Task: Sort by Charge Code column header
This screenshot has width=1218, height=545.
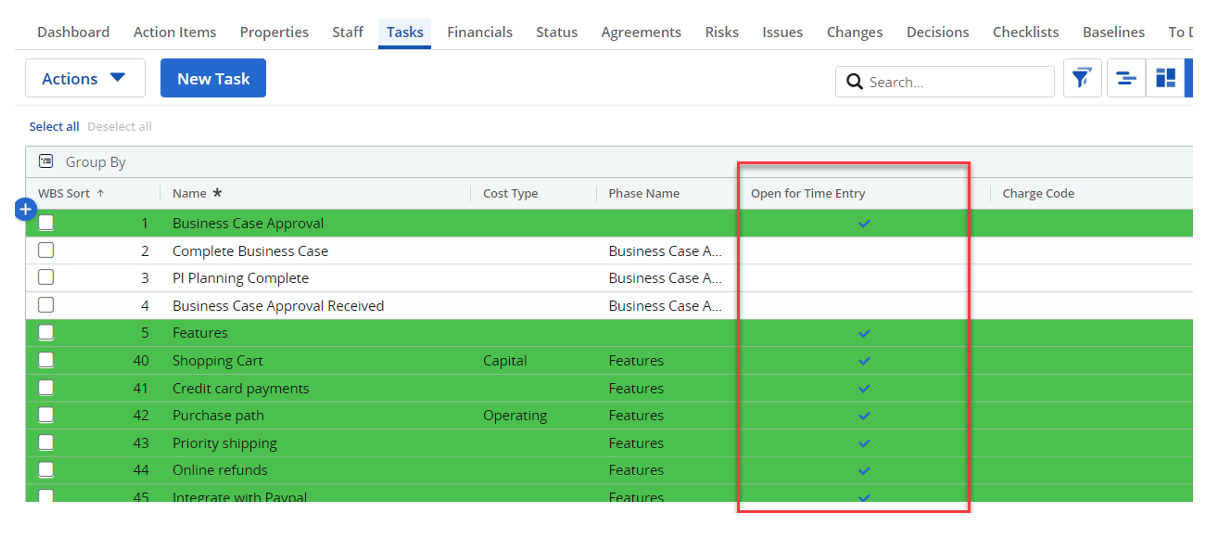Action: click(x=1038, y=194)
